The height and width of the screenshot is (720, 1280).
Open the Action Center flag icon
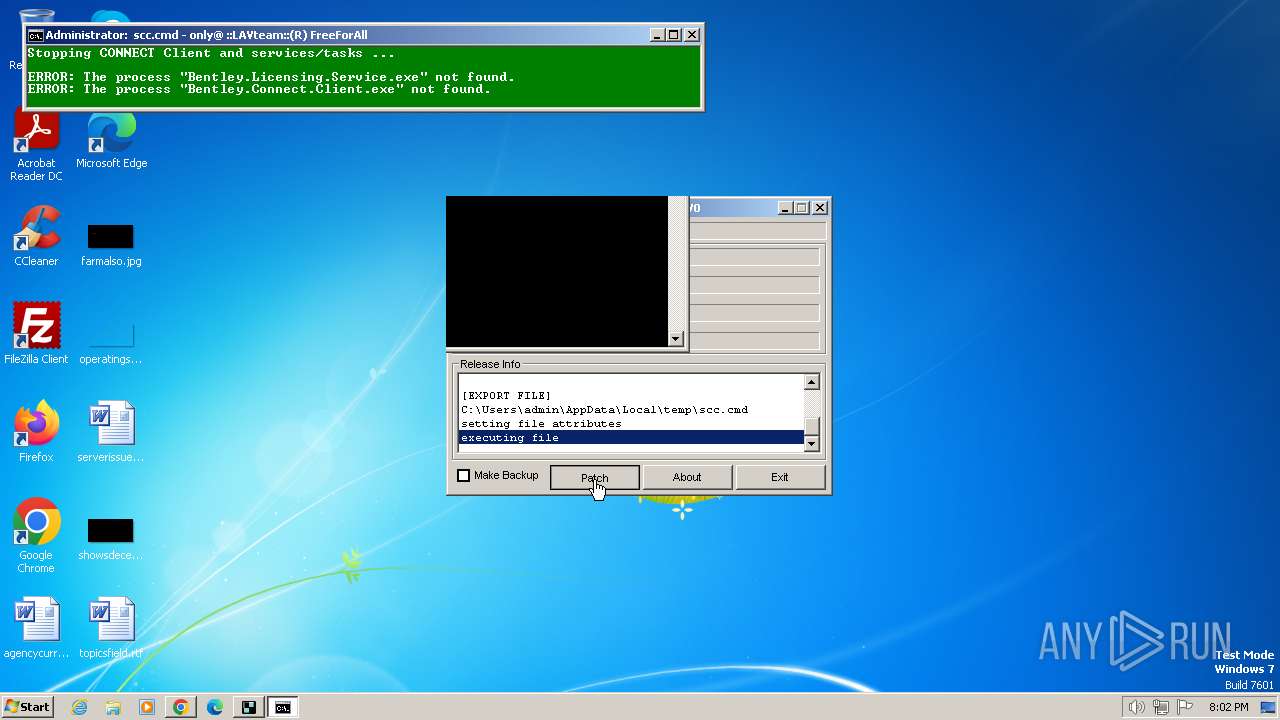pyautogui.click(x=1186, y=707)
